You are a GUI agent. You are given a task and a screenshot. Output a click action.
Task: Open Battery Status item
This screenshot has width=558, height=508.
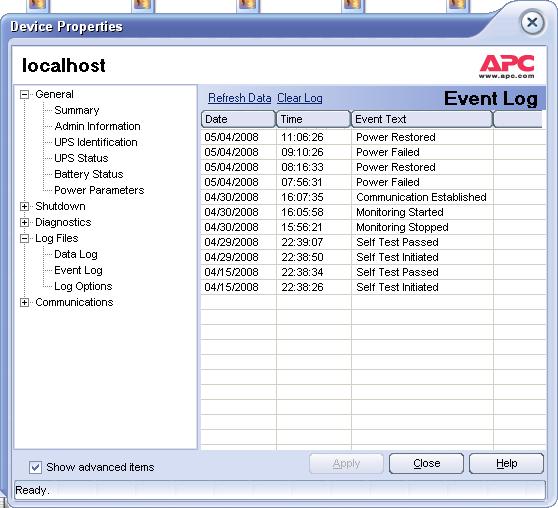89,174
